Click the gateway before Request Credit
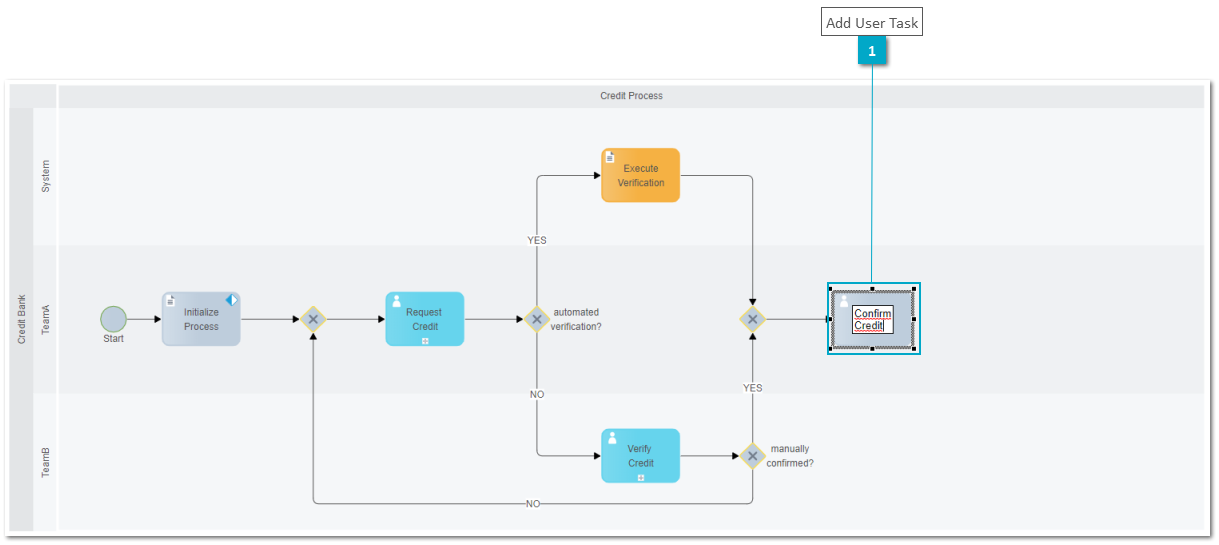This screenshot has height=545, width=1219. (313, 319)
